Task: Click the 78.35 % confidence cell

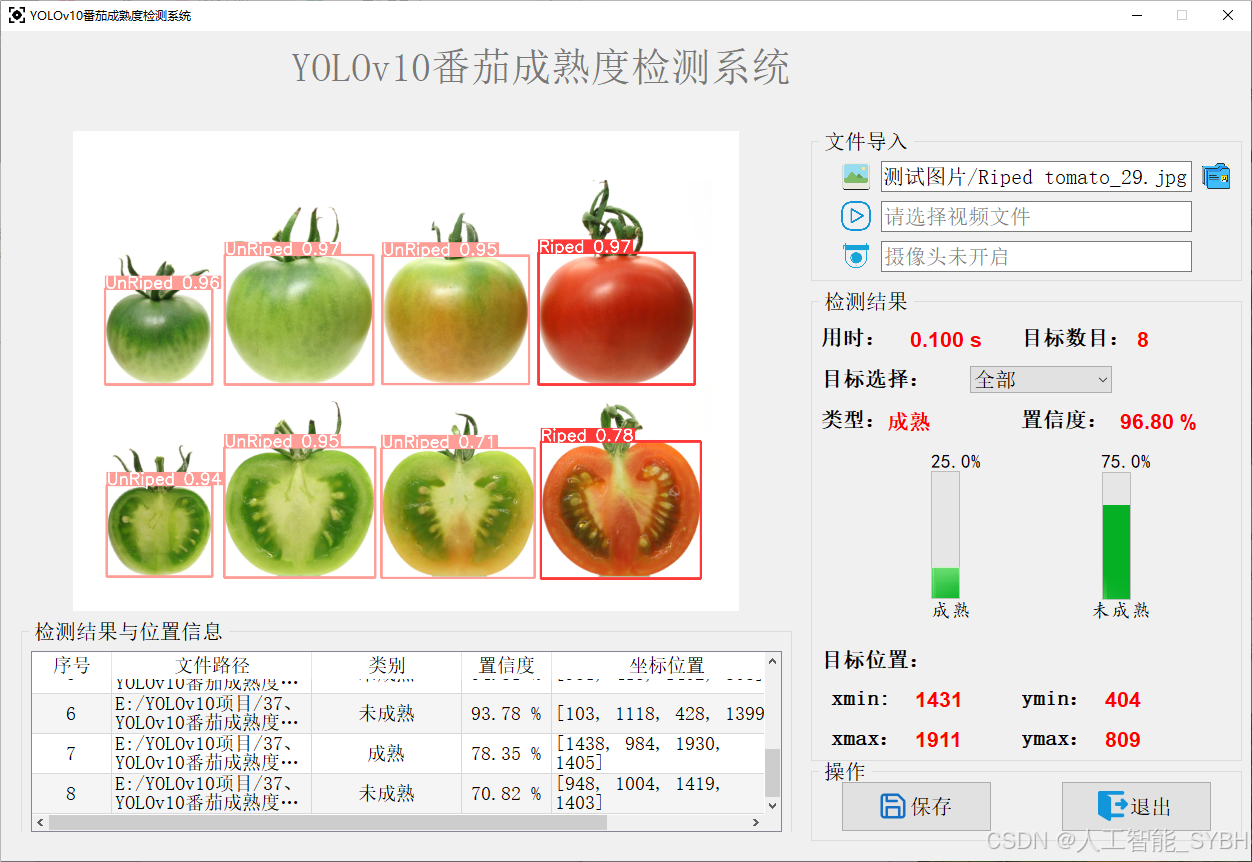Action: pos(507,754)
